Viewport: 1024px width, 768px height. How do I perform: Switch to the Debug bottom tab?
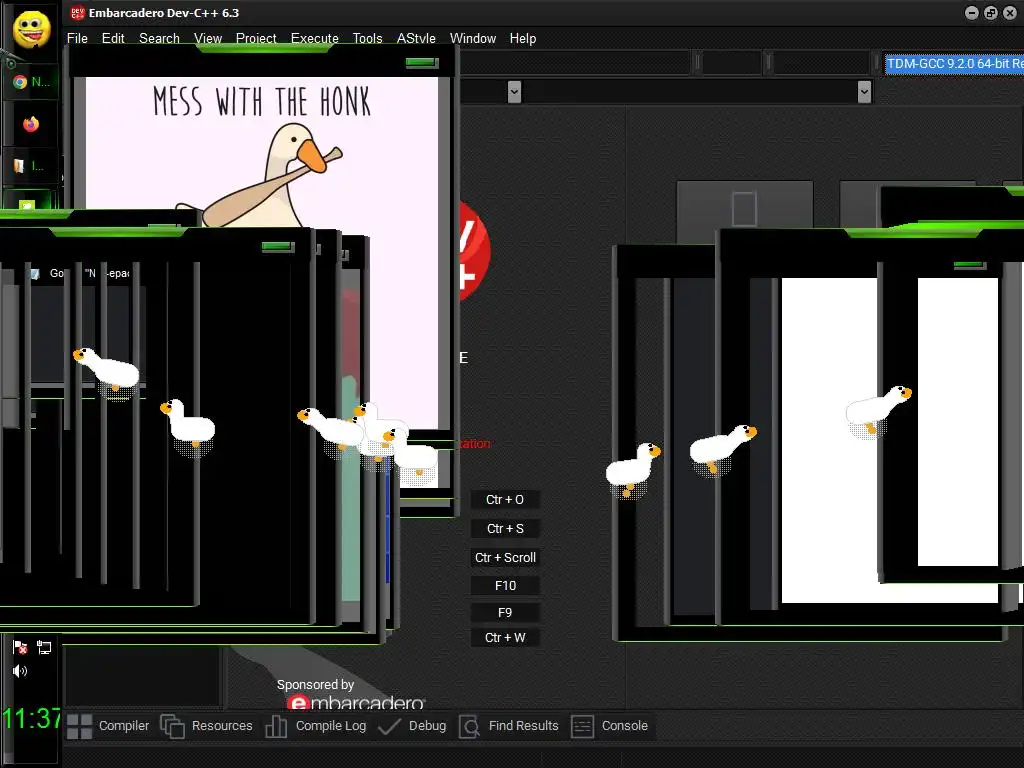[413, 726]
